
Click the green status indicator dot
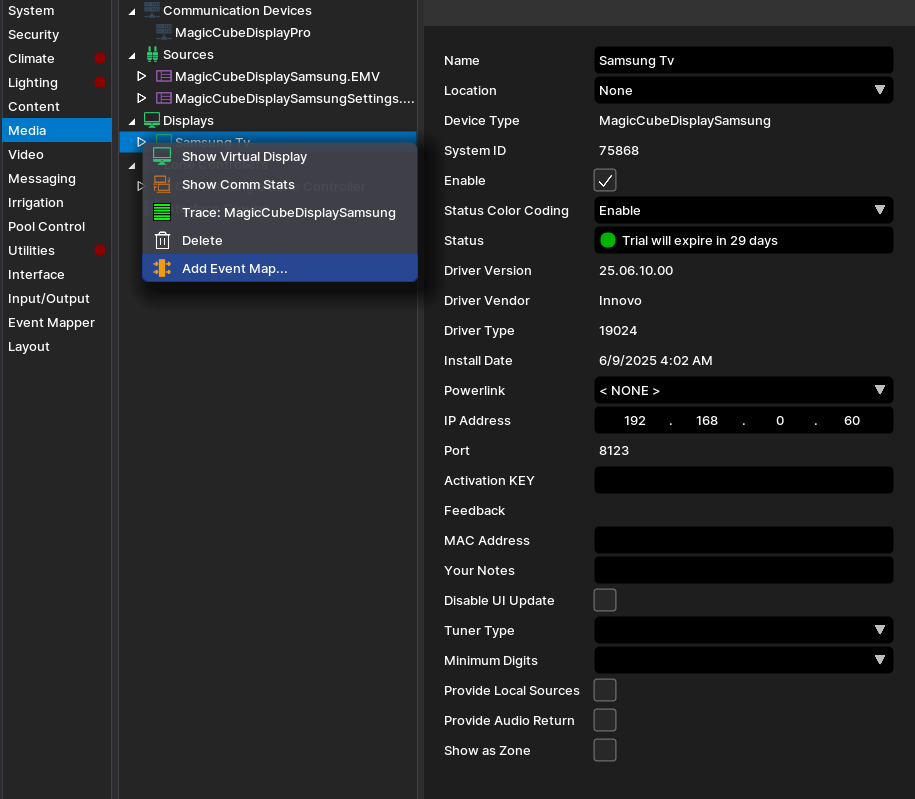tap(607, 240)
